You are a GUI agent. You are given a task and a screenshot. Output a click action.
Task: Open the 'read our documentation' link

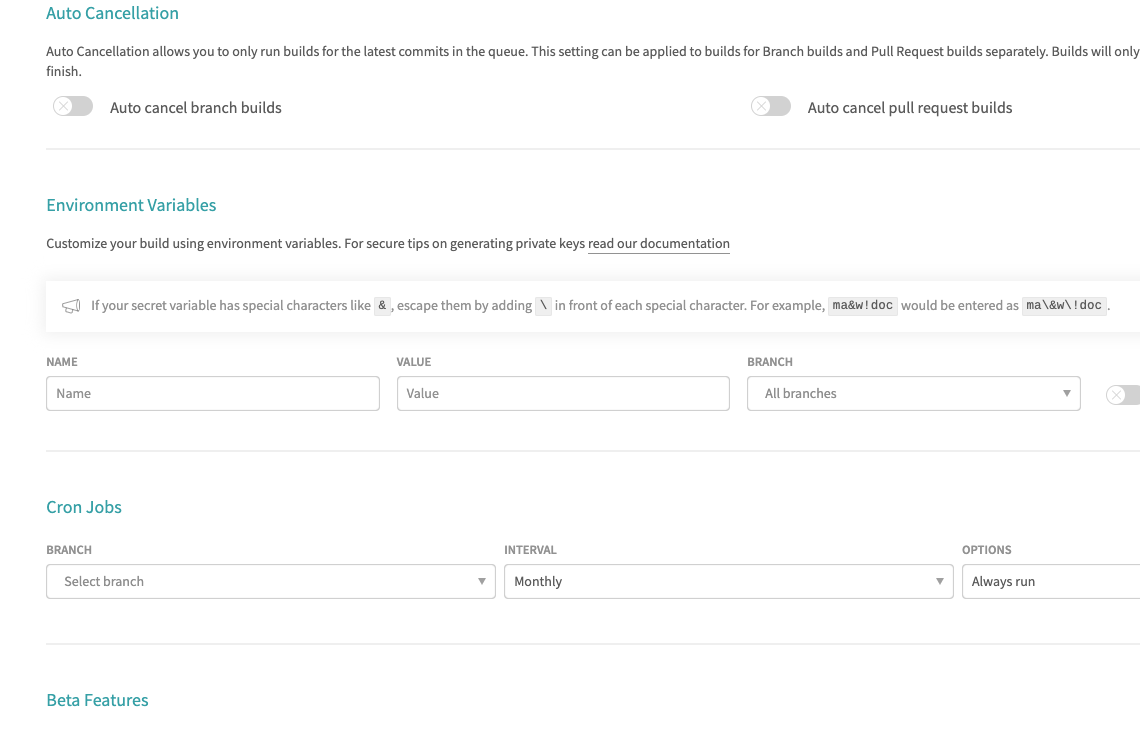coord(659,244)
